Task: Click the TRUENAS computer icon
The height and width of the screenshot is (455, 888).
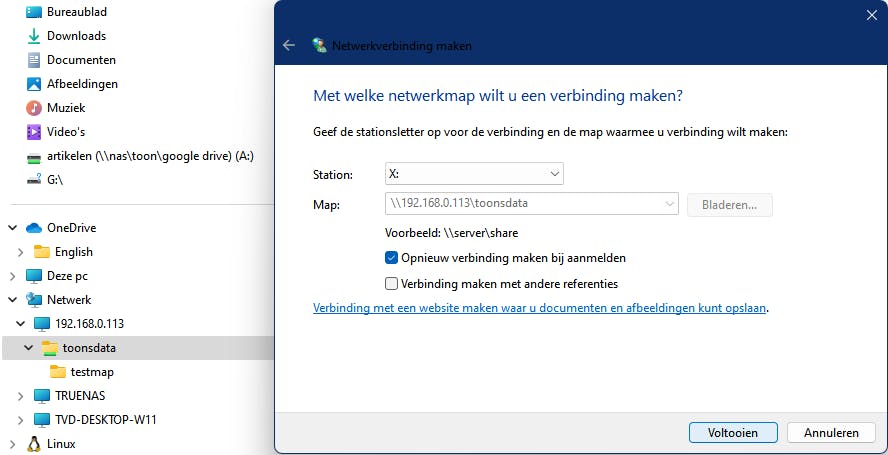Action: coord(41,396)
